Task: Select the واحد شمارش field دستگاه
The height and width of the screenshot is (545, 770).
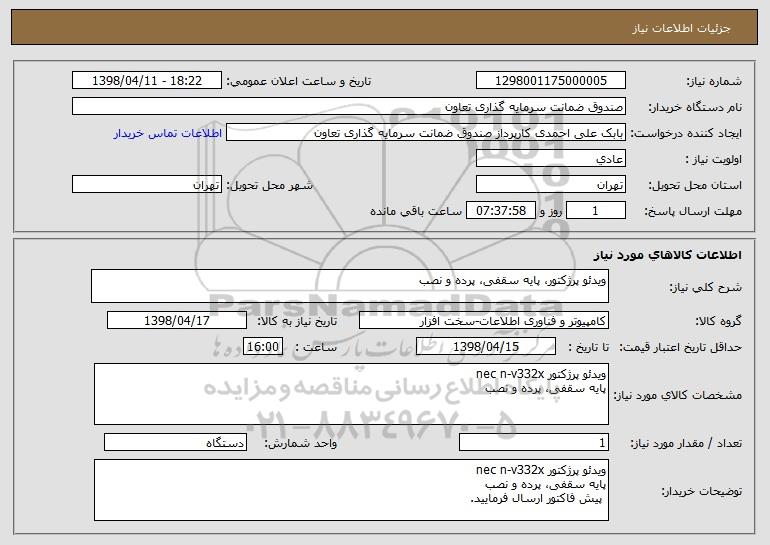Action: point(175,442)
